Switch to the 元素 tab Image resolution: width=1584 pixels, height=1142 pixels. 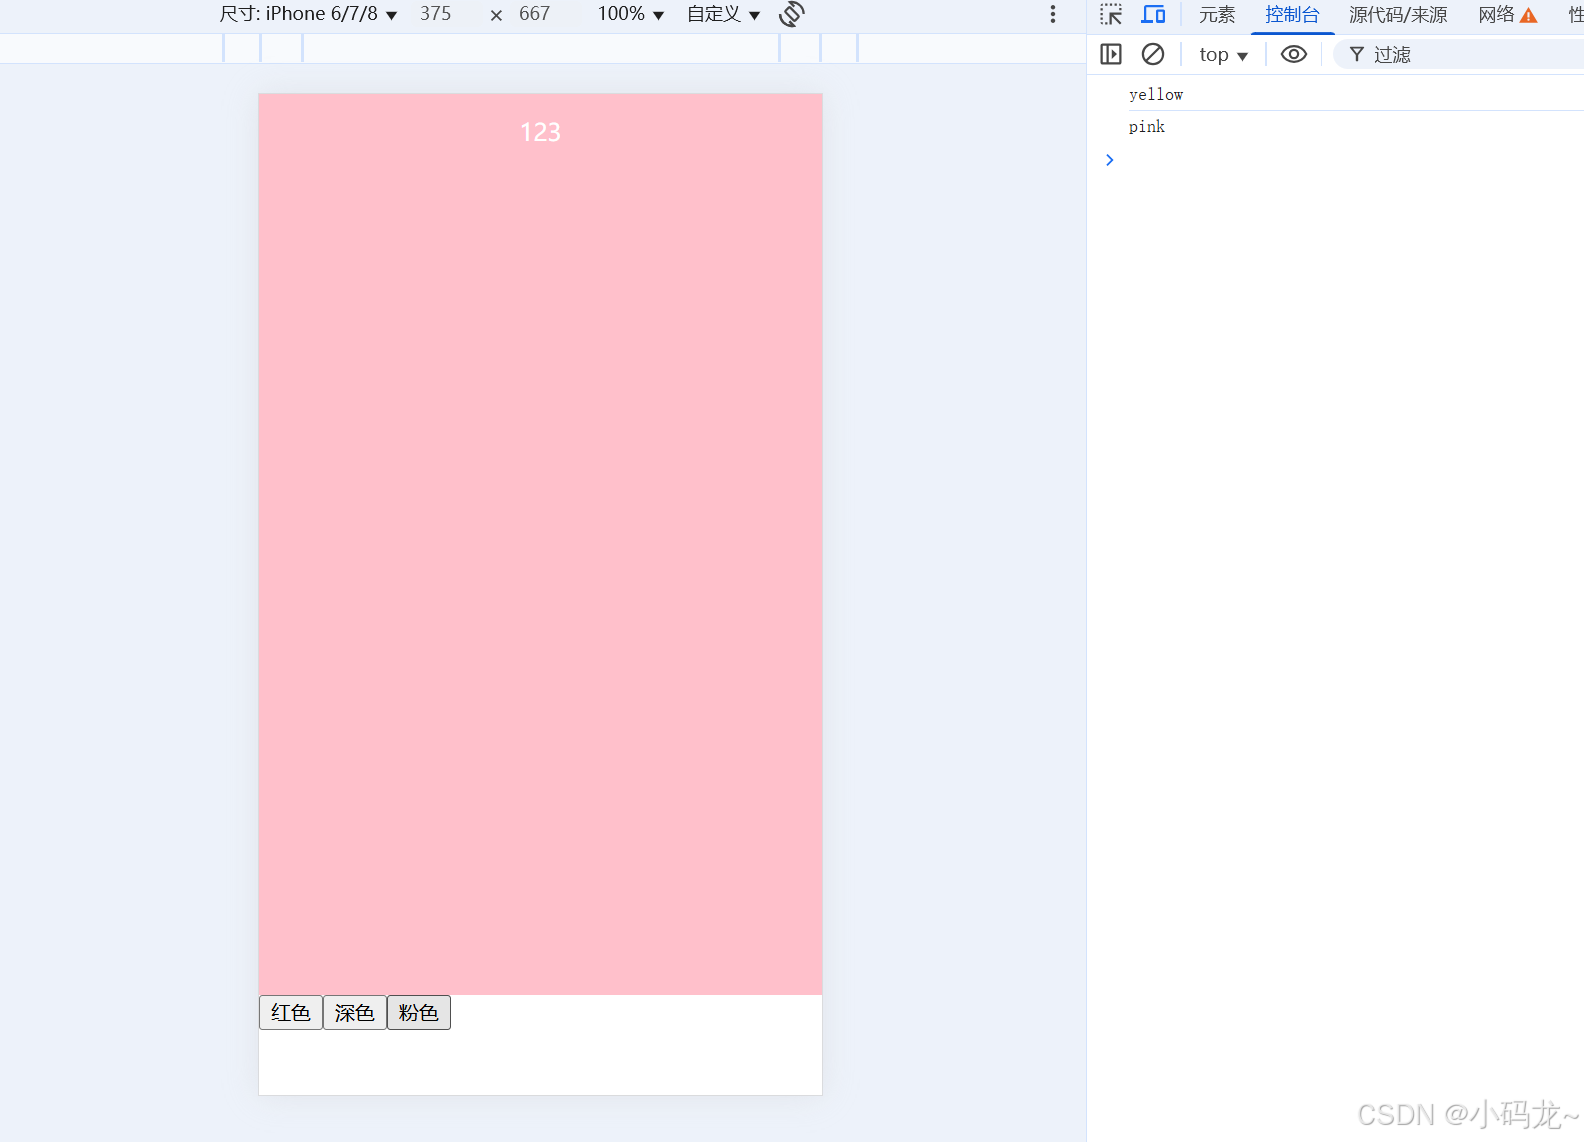(x=1217, y=15)
